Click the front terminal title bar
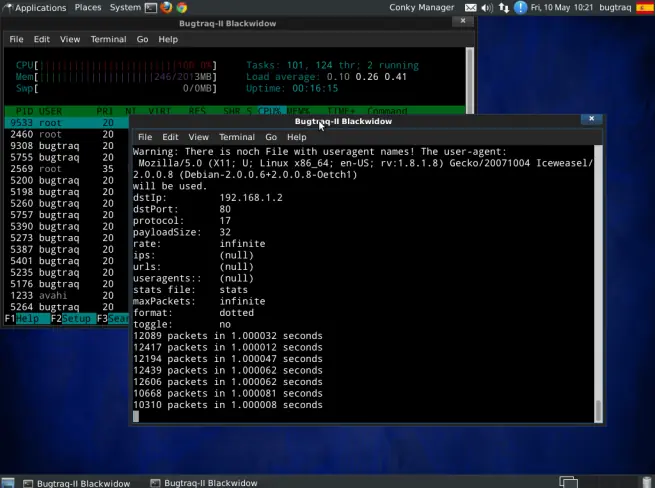This screenshot has height=488, width=655. pyautogui.click(x=343, y=121)
